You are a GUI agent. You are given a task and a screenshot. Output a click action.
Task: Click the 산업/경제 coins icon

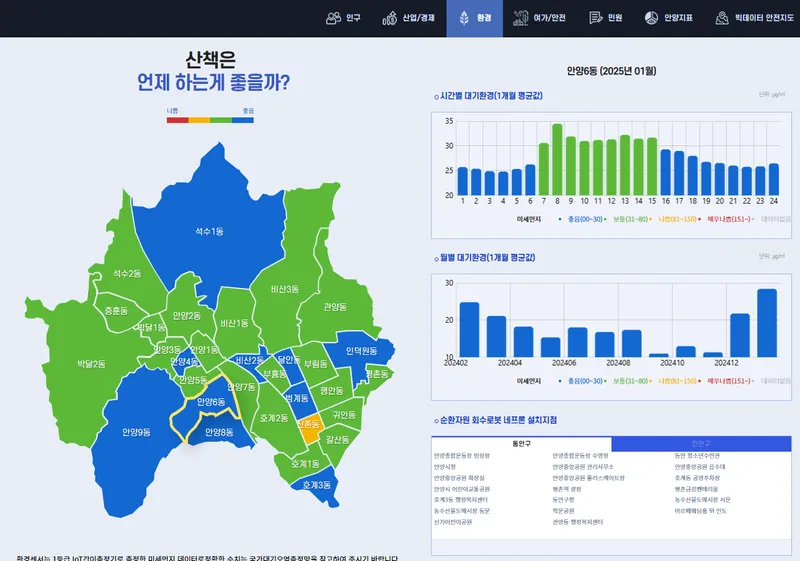point(389,18)
